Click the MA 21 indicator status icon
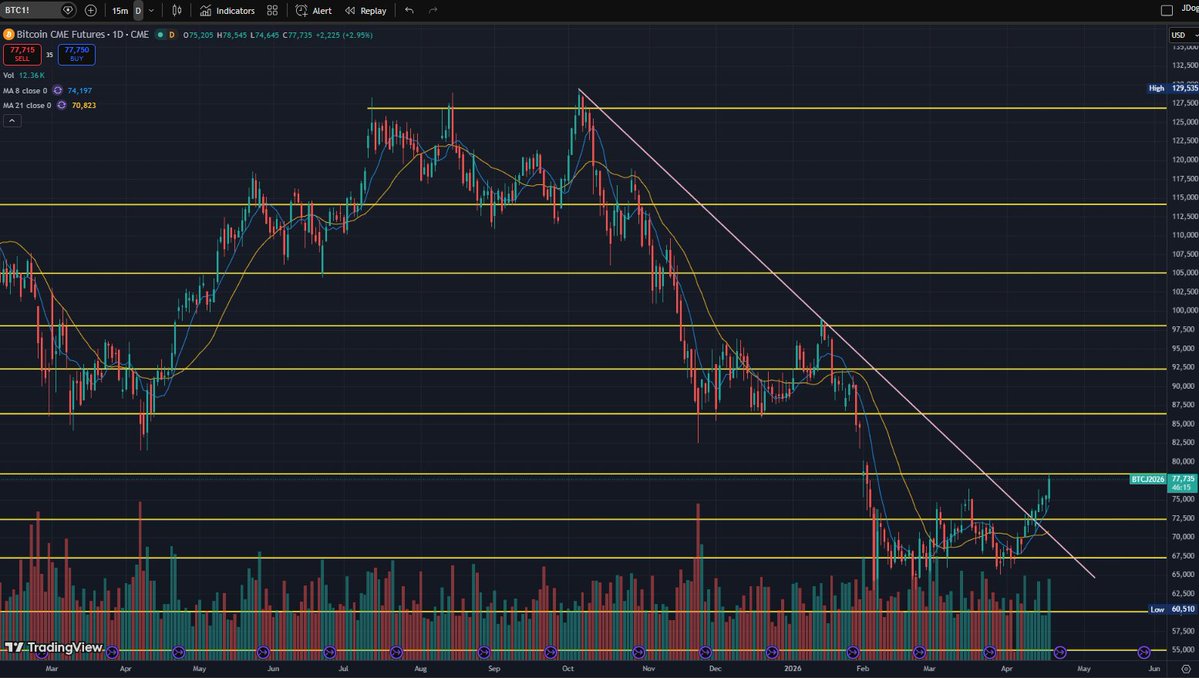The height and width of the screenshot is (678, 1199). [x=61, y=105]
